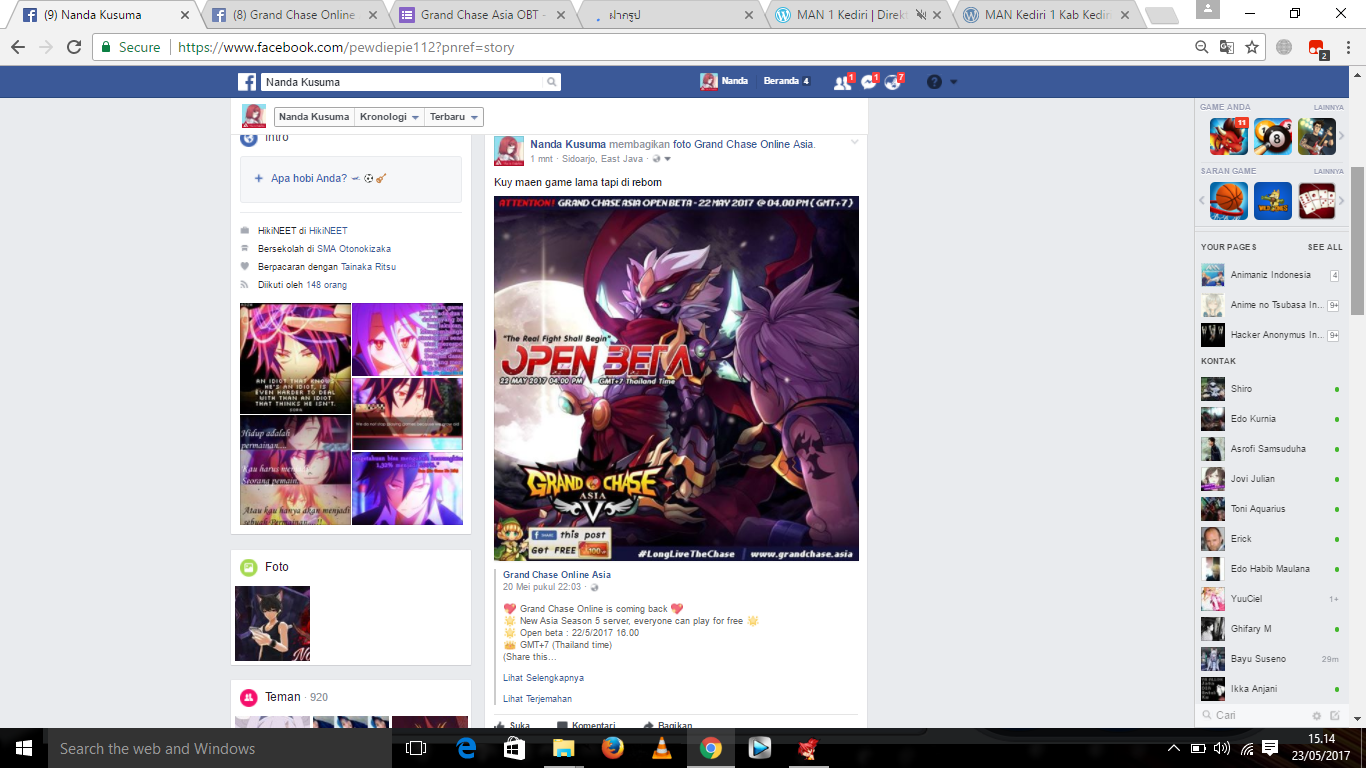
Task: Open the Messenger messages icon
Action: (x=868, y=82)
